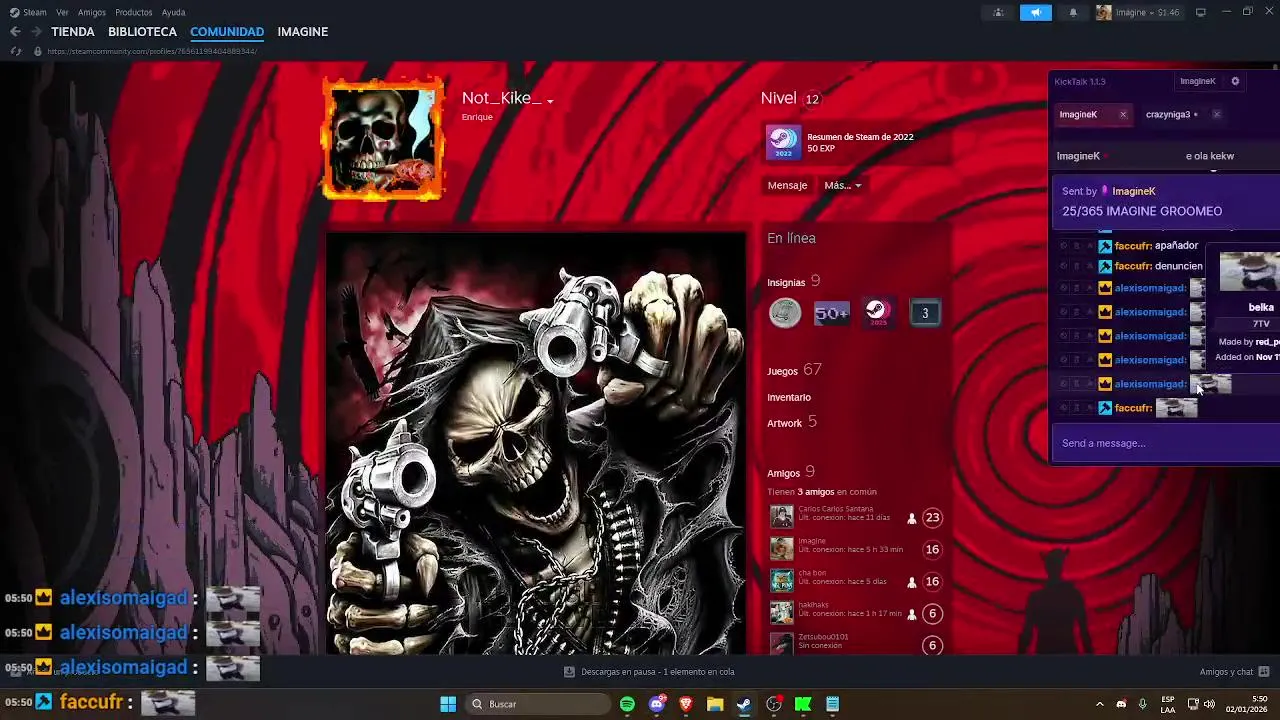This screenshot has width=1280, height=720.
Task: Open Imagine friend avatar in friends list
Action: (x=782, y=549)
